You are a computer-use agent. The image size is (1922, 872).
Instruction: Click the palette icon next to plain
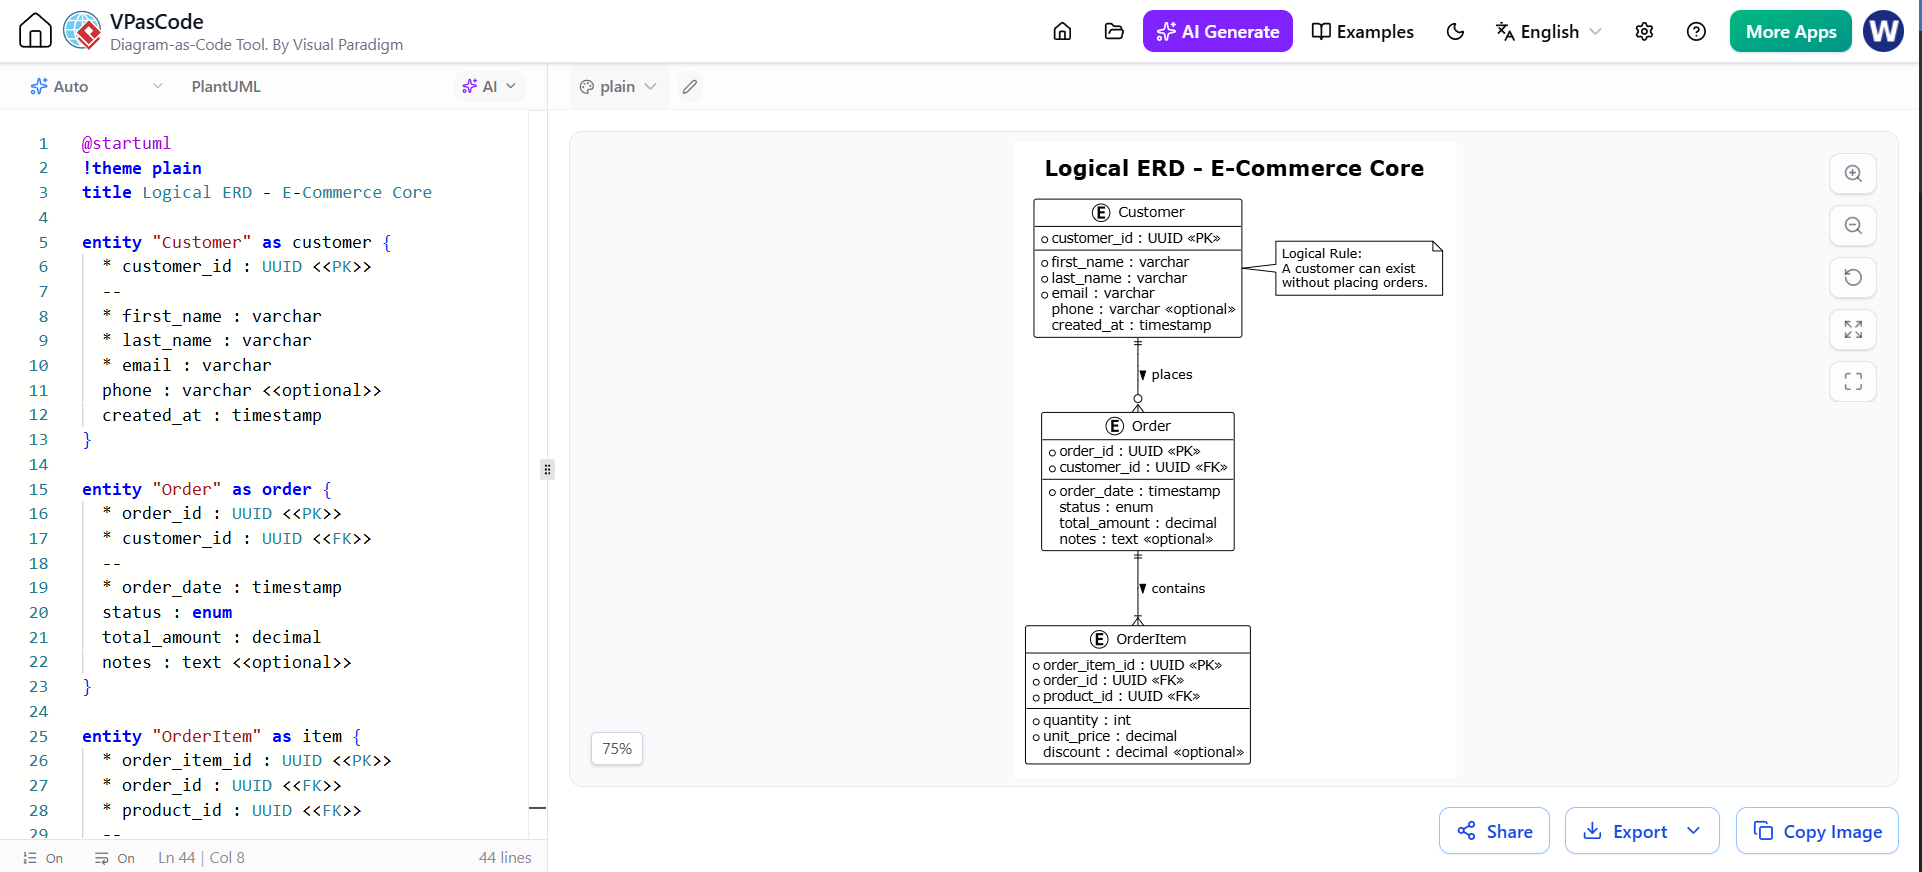pyautogui.click(x=587, y=87)
